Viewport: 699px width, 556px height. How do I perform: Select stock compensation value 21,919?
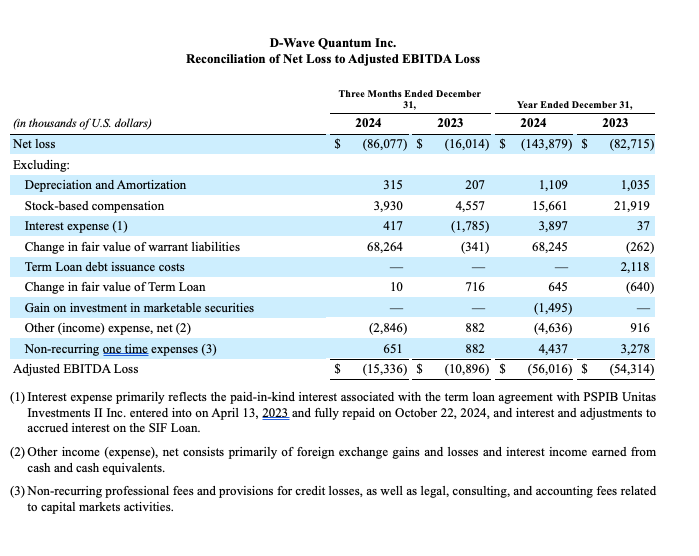632,206
